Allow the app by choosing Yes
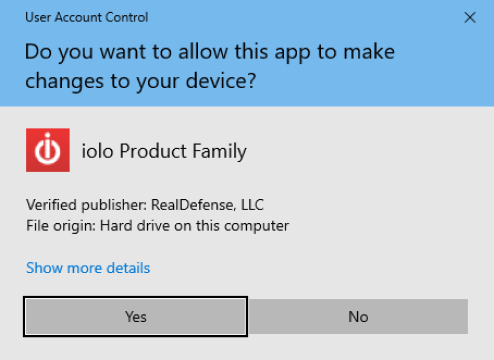 click(x=136, y=316)
